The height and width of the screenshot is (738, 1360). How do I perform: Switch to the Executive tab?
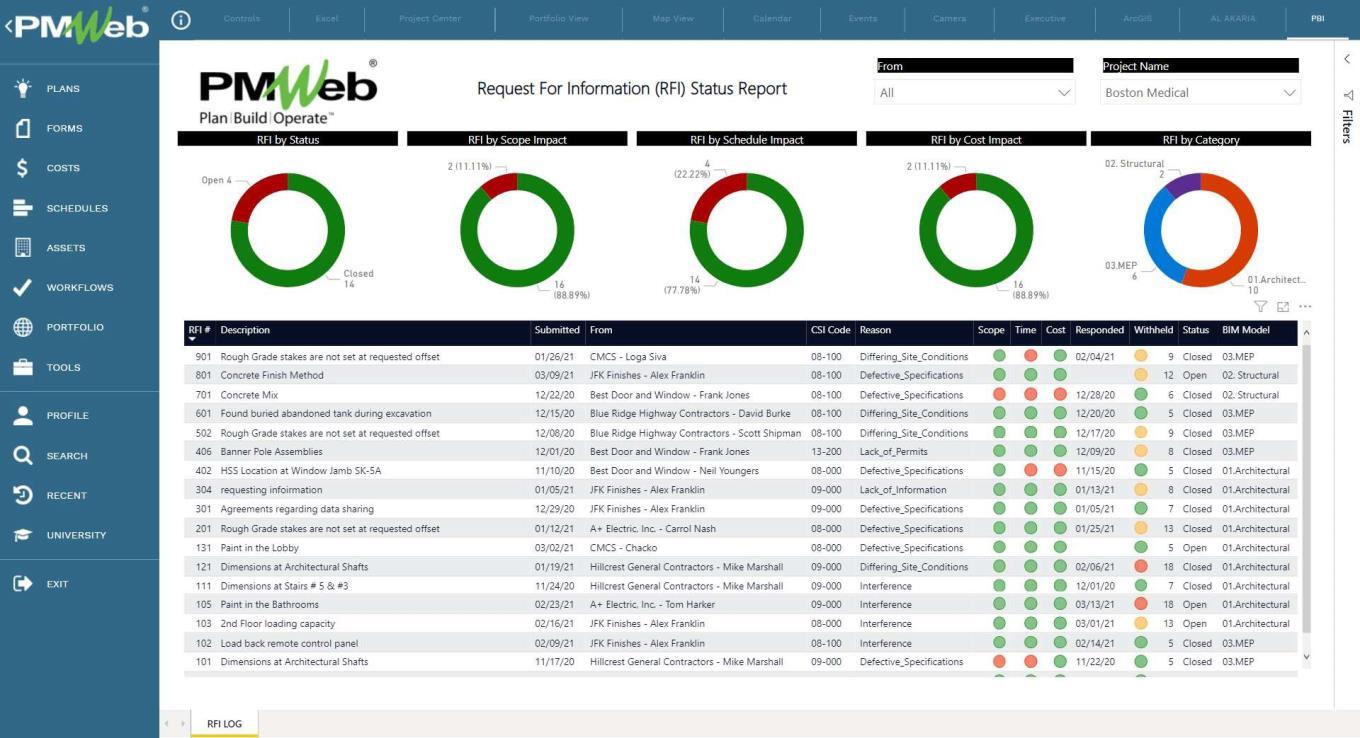(x=1045, y=19)
